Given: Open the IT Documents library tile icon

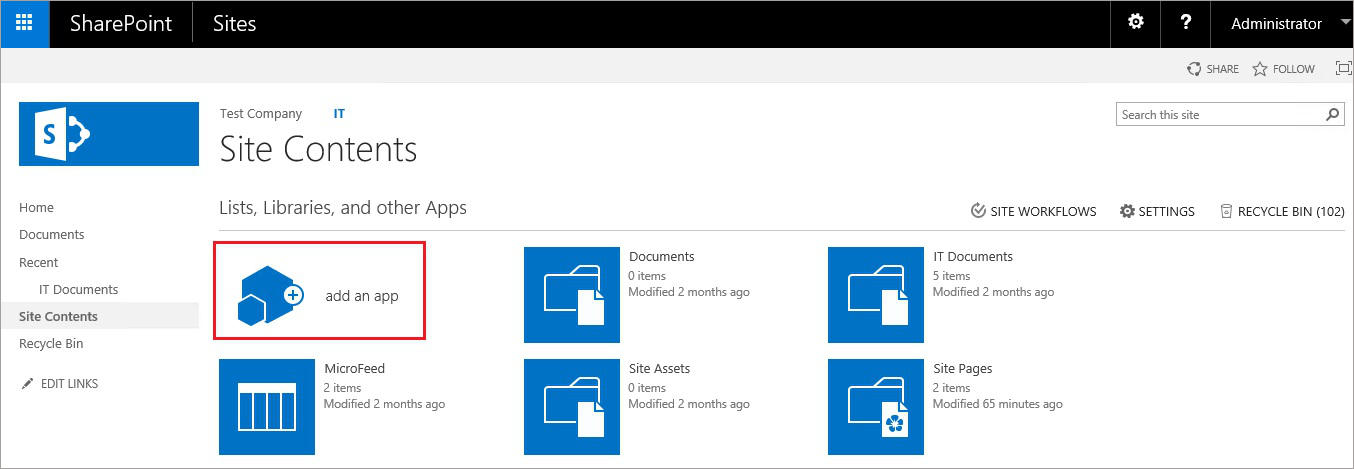Looking at the screenshot, I should [876, 295].
